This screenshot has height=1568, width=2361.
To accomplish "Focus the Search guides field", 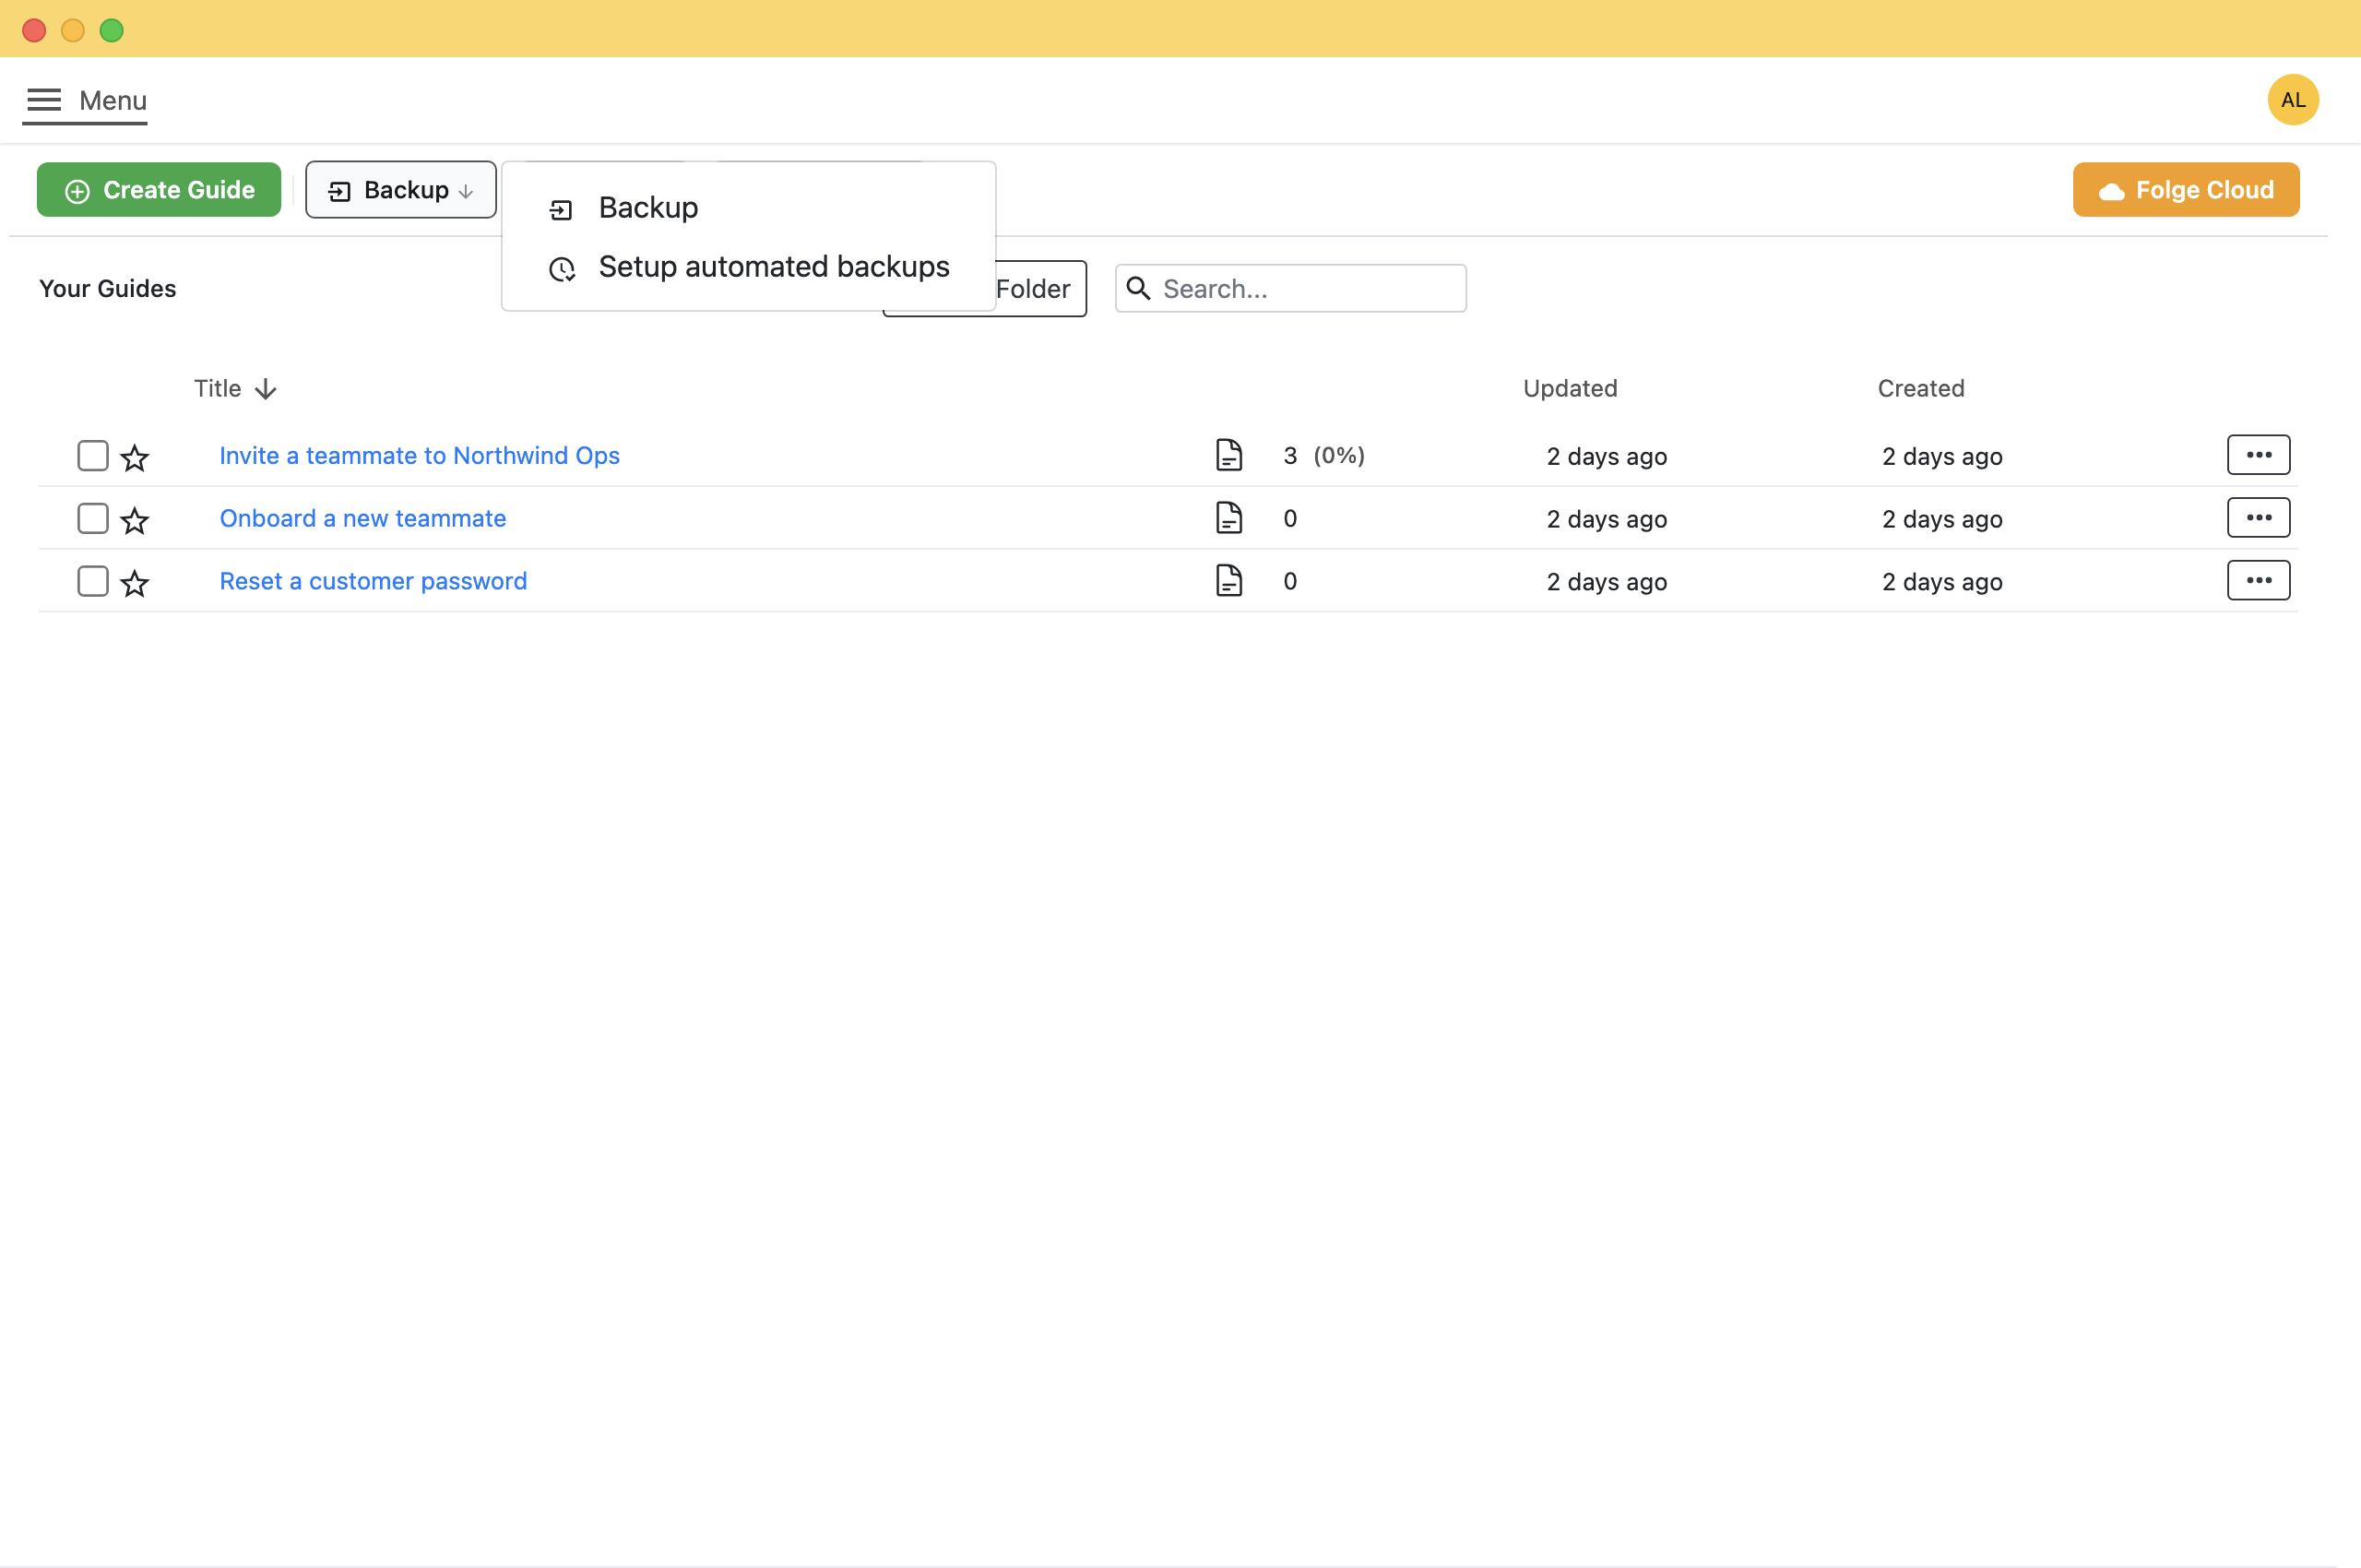I will pos(1290,289).
